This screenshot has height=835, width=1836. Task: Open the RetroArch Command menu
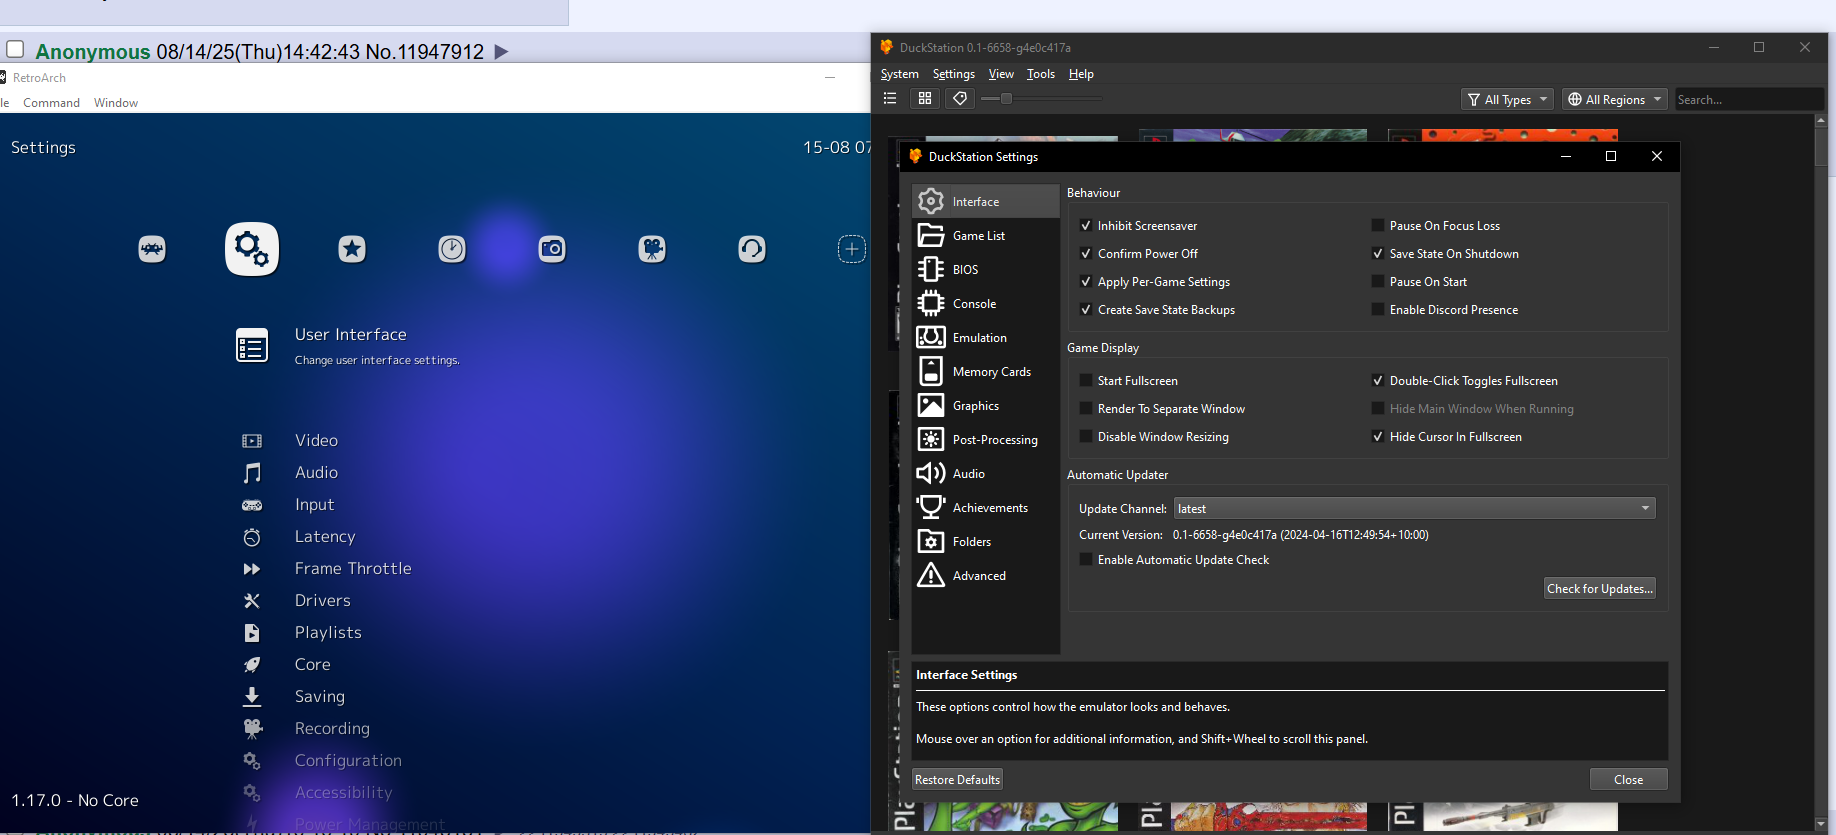[51, 103]
